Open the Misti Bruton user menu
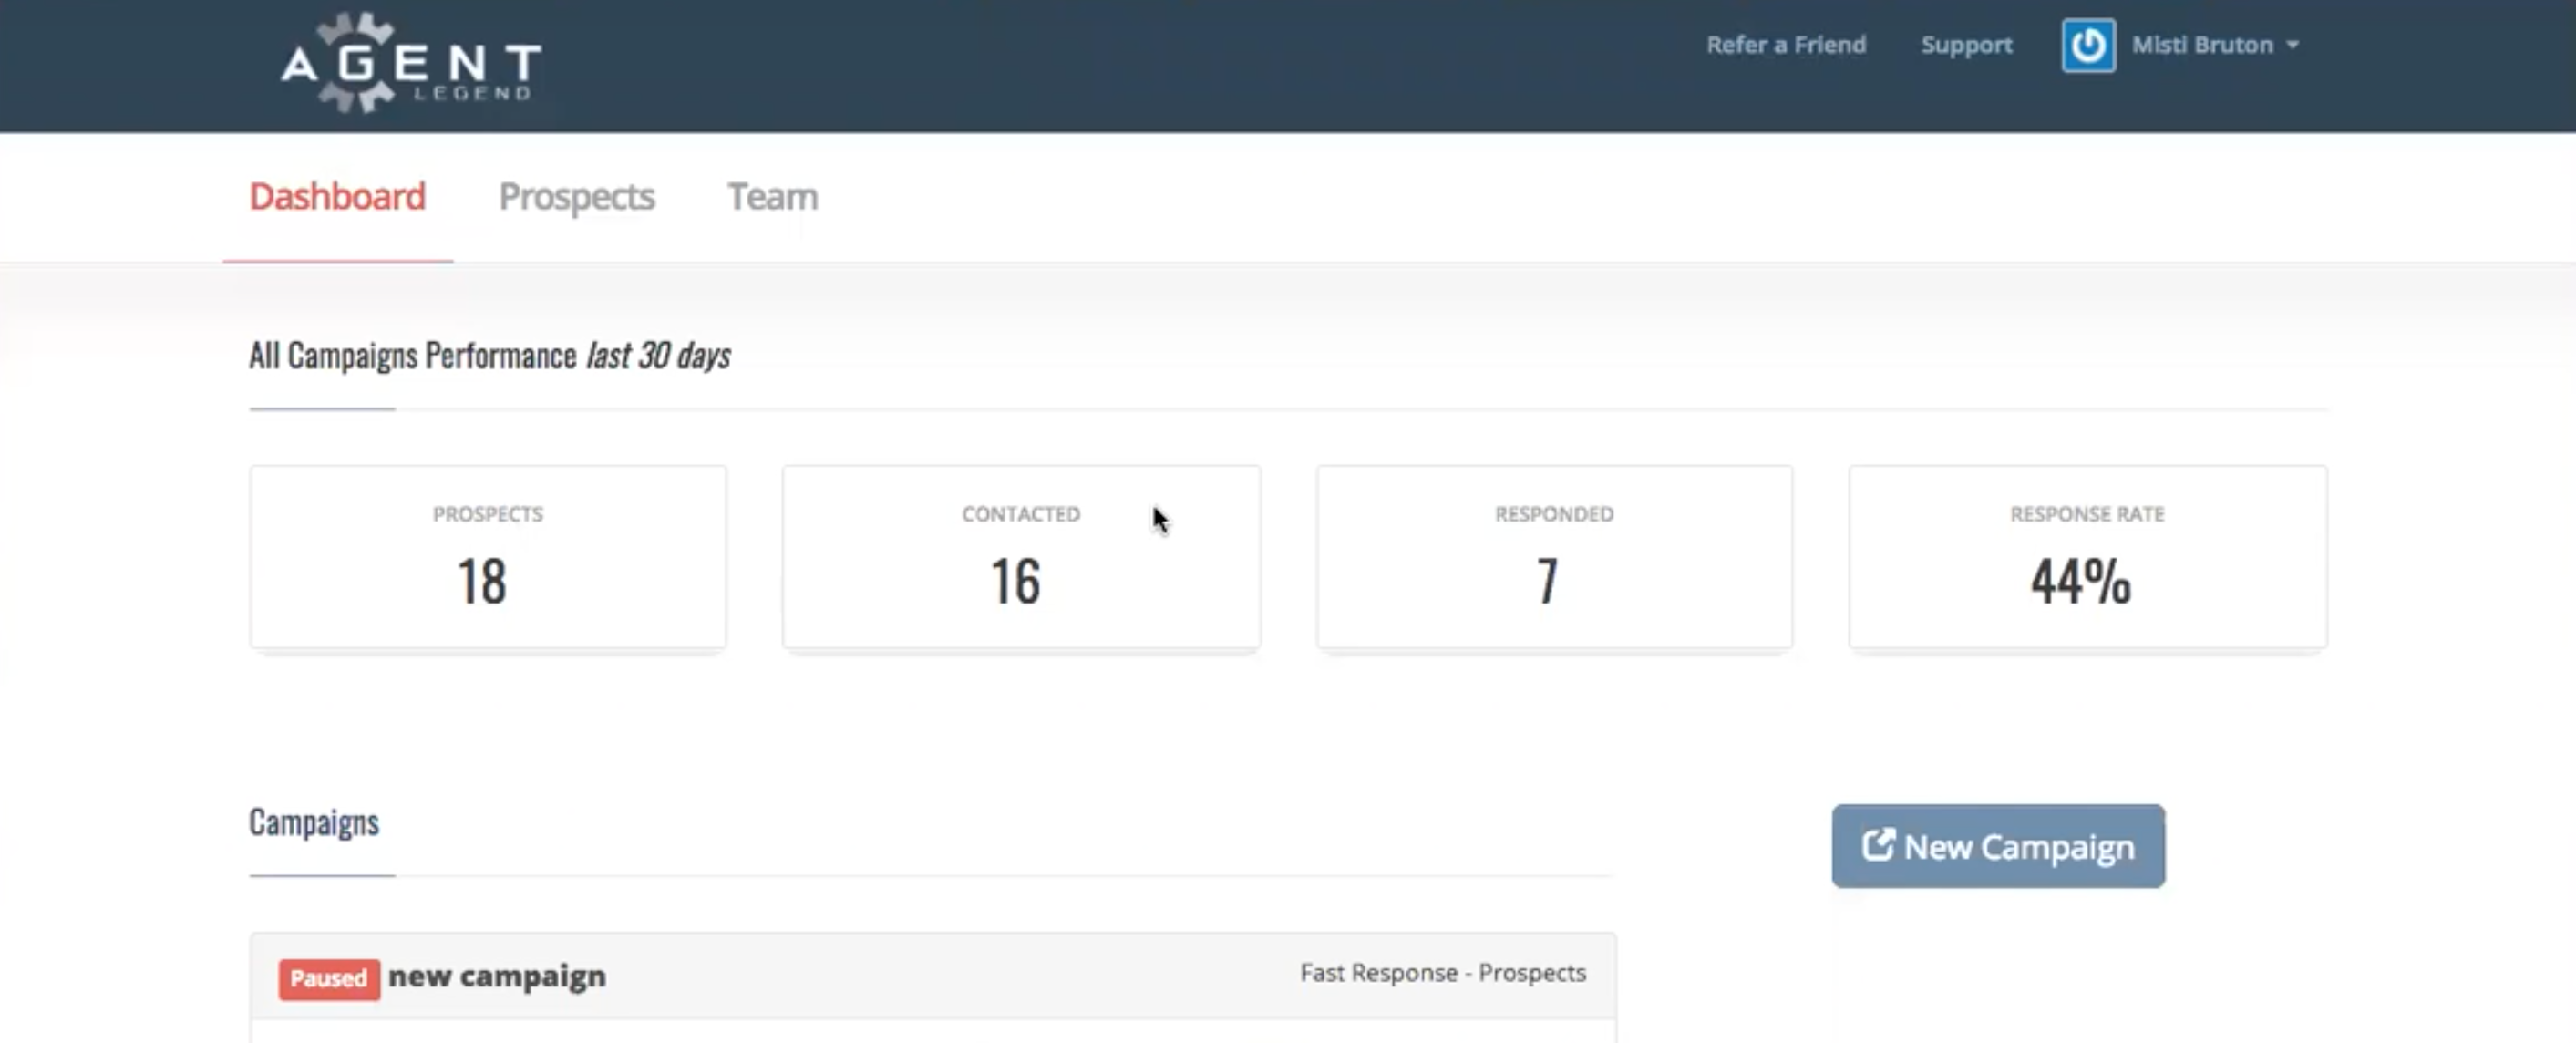The height and width of the screenshot is (1043, 2576). click(2201, 45)
